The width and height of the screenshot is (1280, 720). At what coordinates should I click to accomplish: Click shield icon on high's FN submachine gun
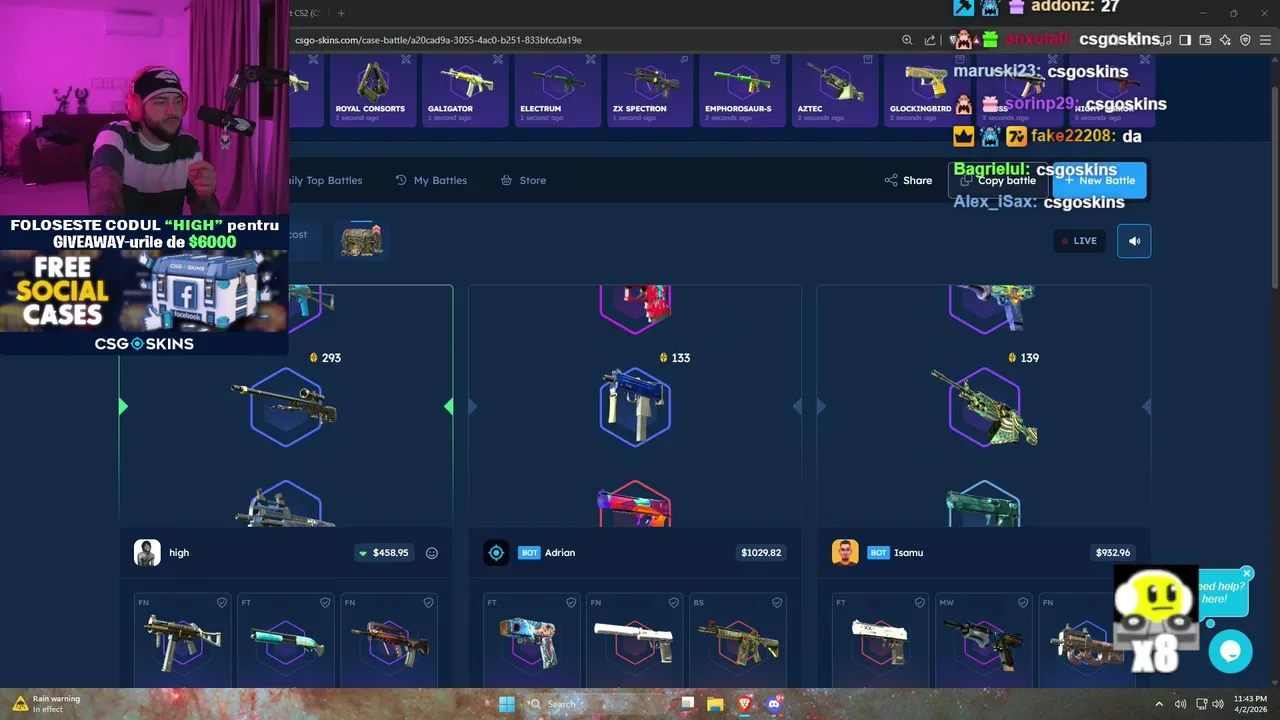[x=221, y=603]
